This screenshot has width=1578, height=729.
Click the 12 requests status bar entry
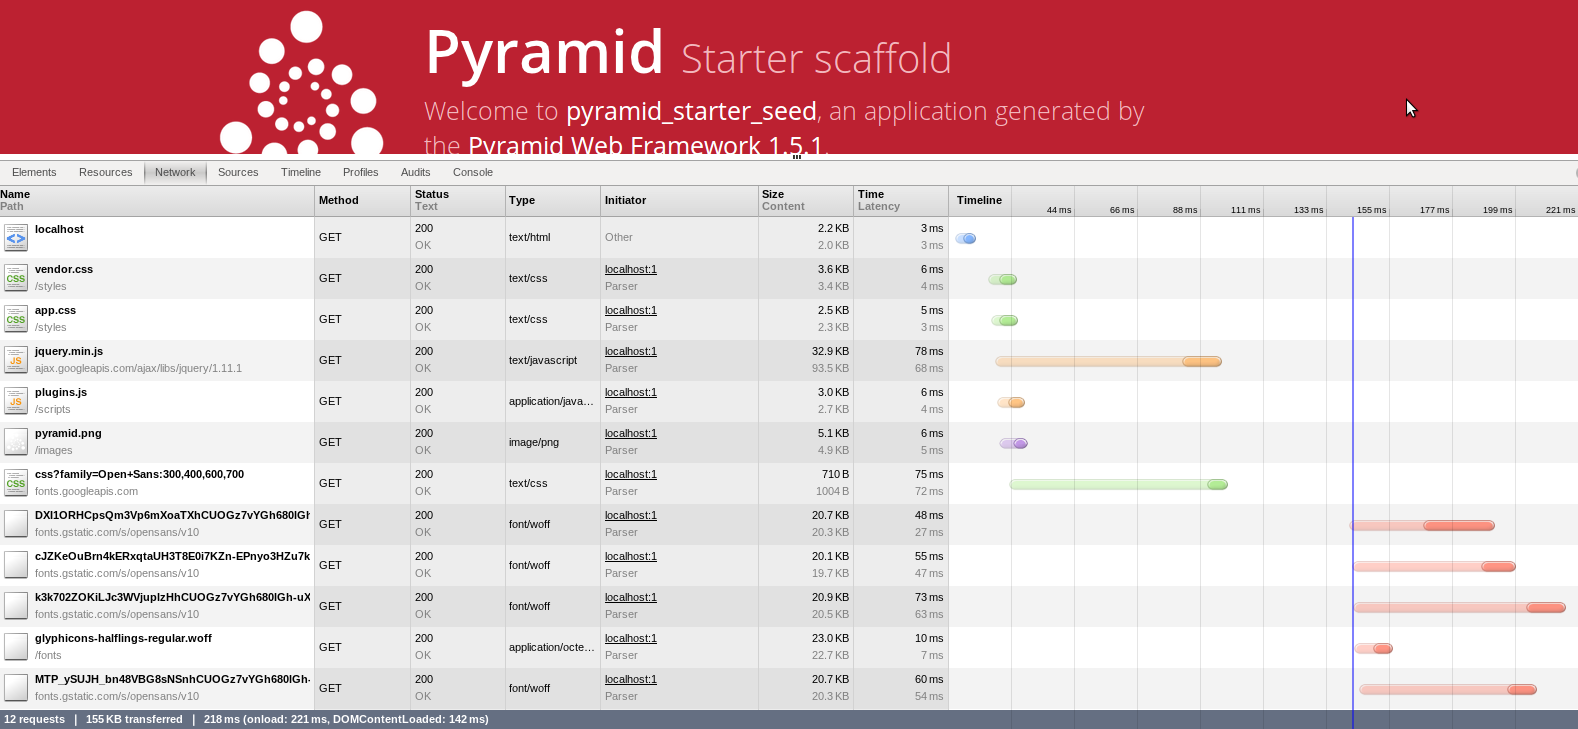pos(34,719)
